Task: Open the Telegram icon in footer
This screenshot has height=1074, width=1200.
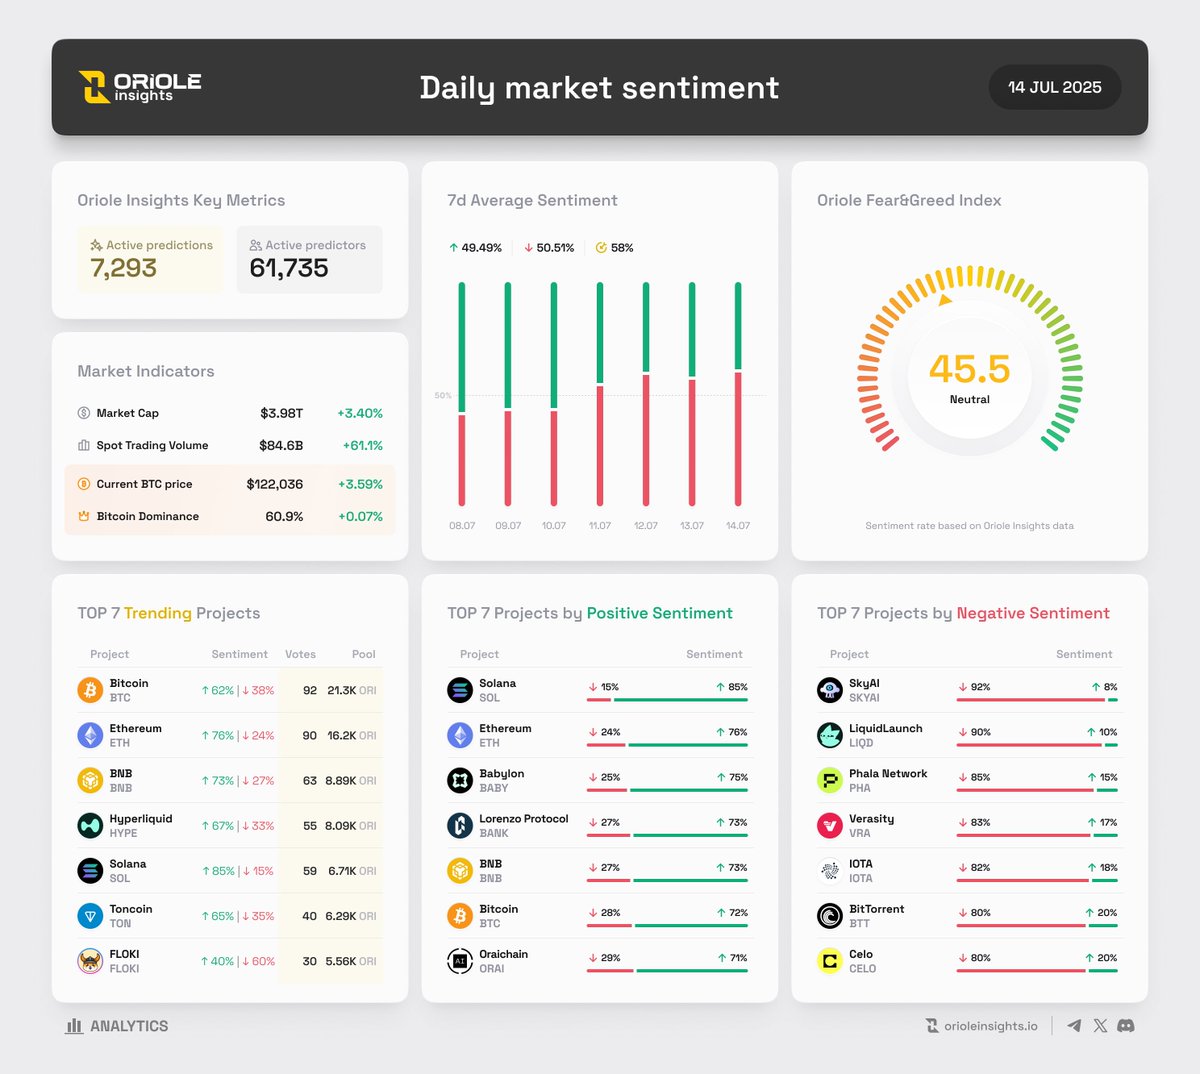Action: click(x=1074, y=1026)
